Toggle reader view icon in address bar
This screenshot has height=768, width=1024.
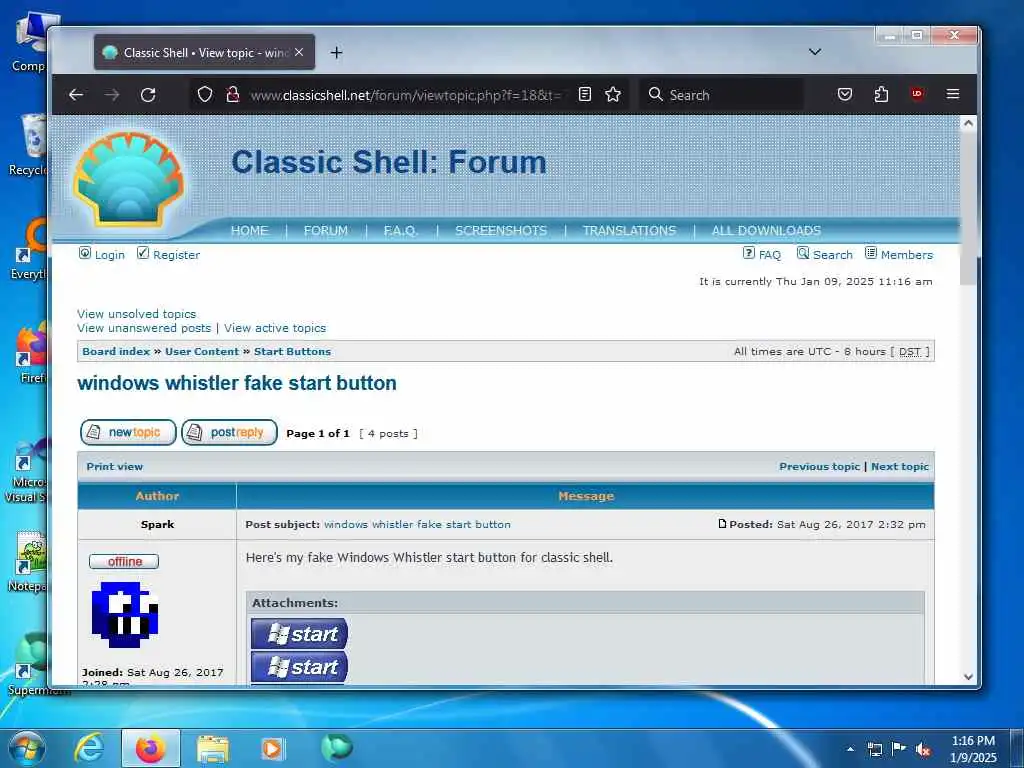[585, 95]
